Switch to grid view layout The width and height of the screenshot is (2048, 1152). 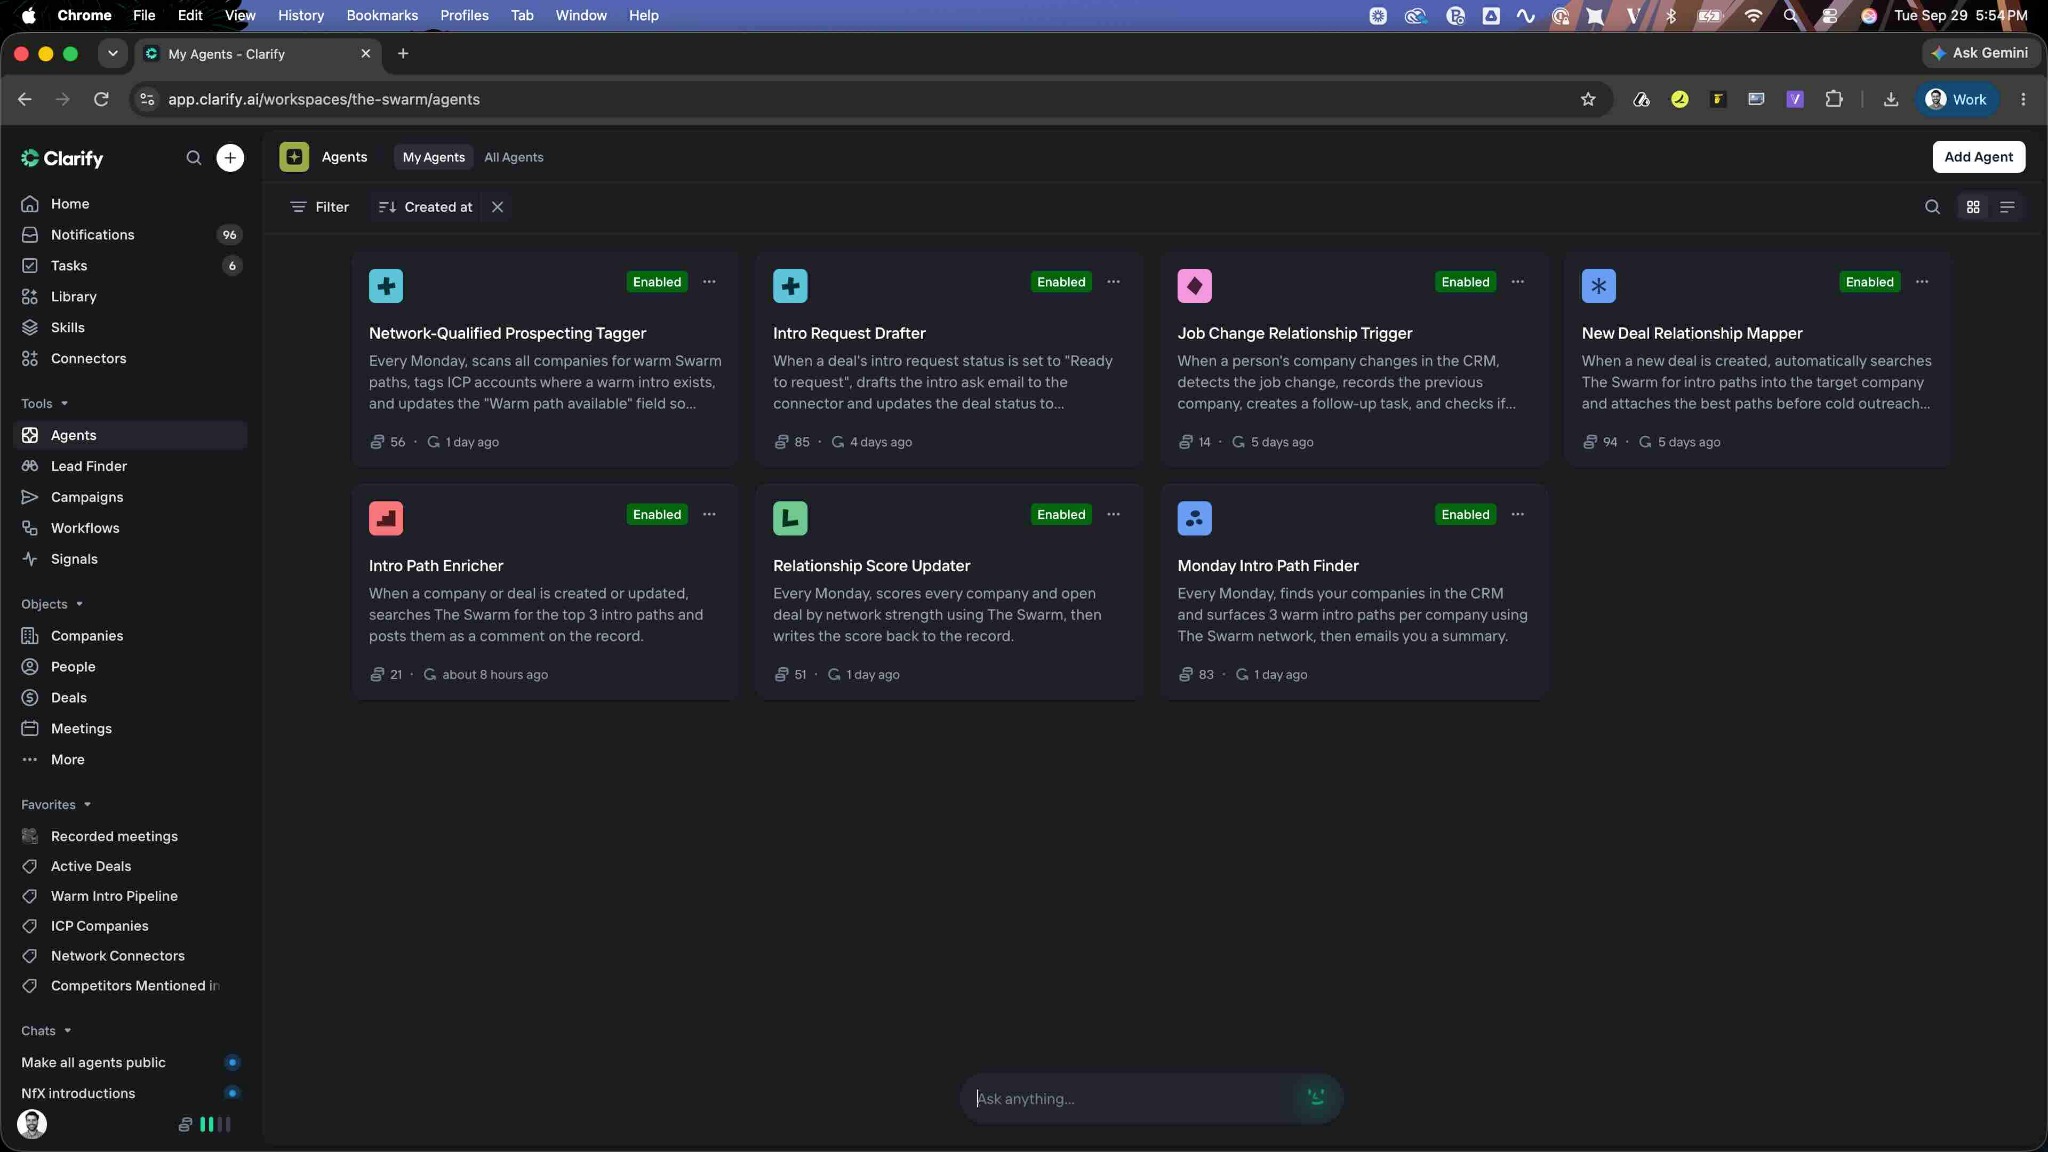(1973, 207)
